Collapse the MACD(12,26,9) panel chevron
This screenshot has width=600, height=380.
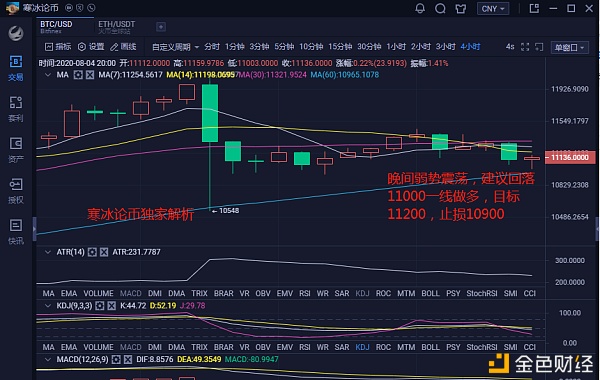(47, 359)
